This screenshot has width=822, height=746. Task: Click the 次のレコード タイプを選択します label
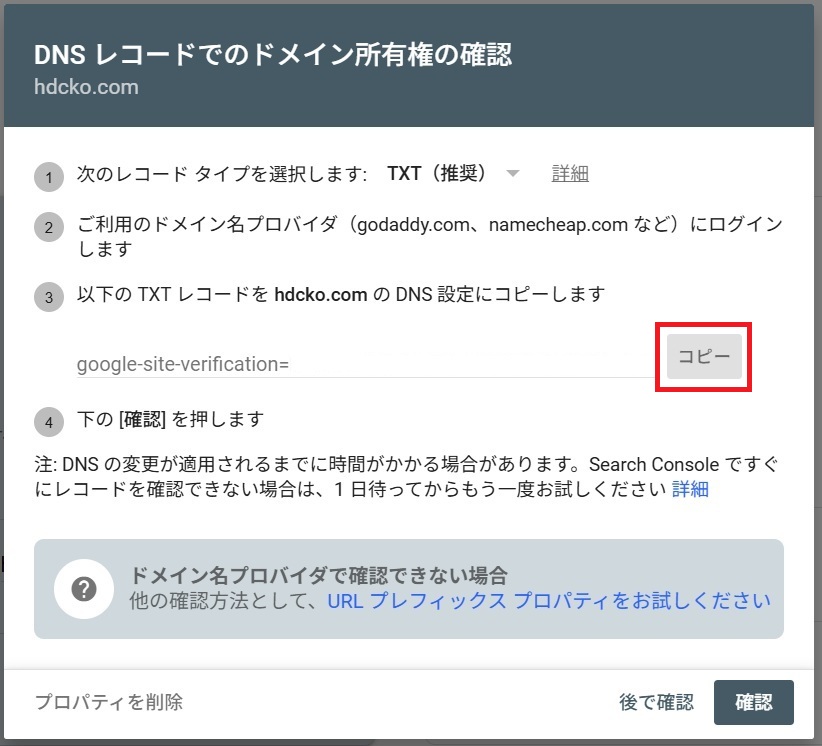[222, 174]
